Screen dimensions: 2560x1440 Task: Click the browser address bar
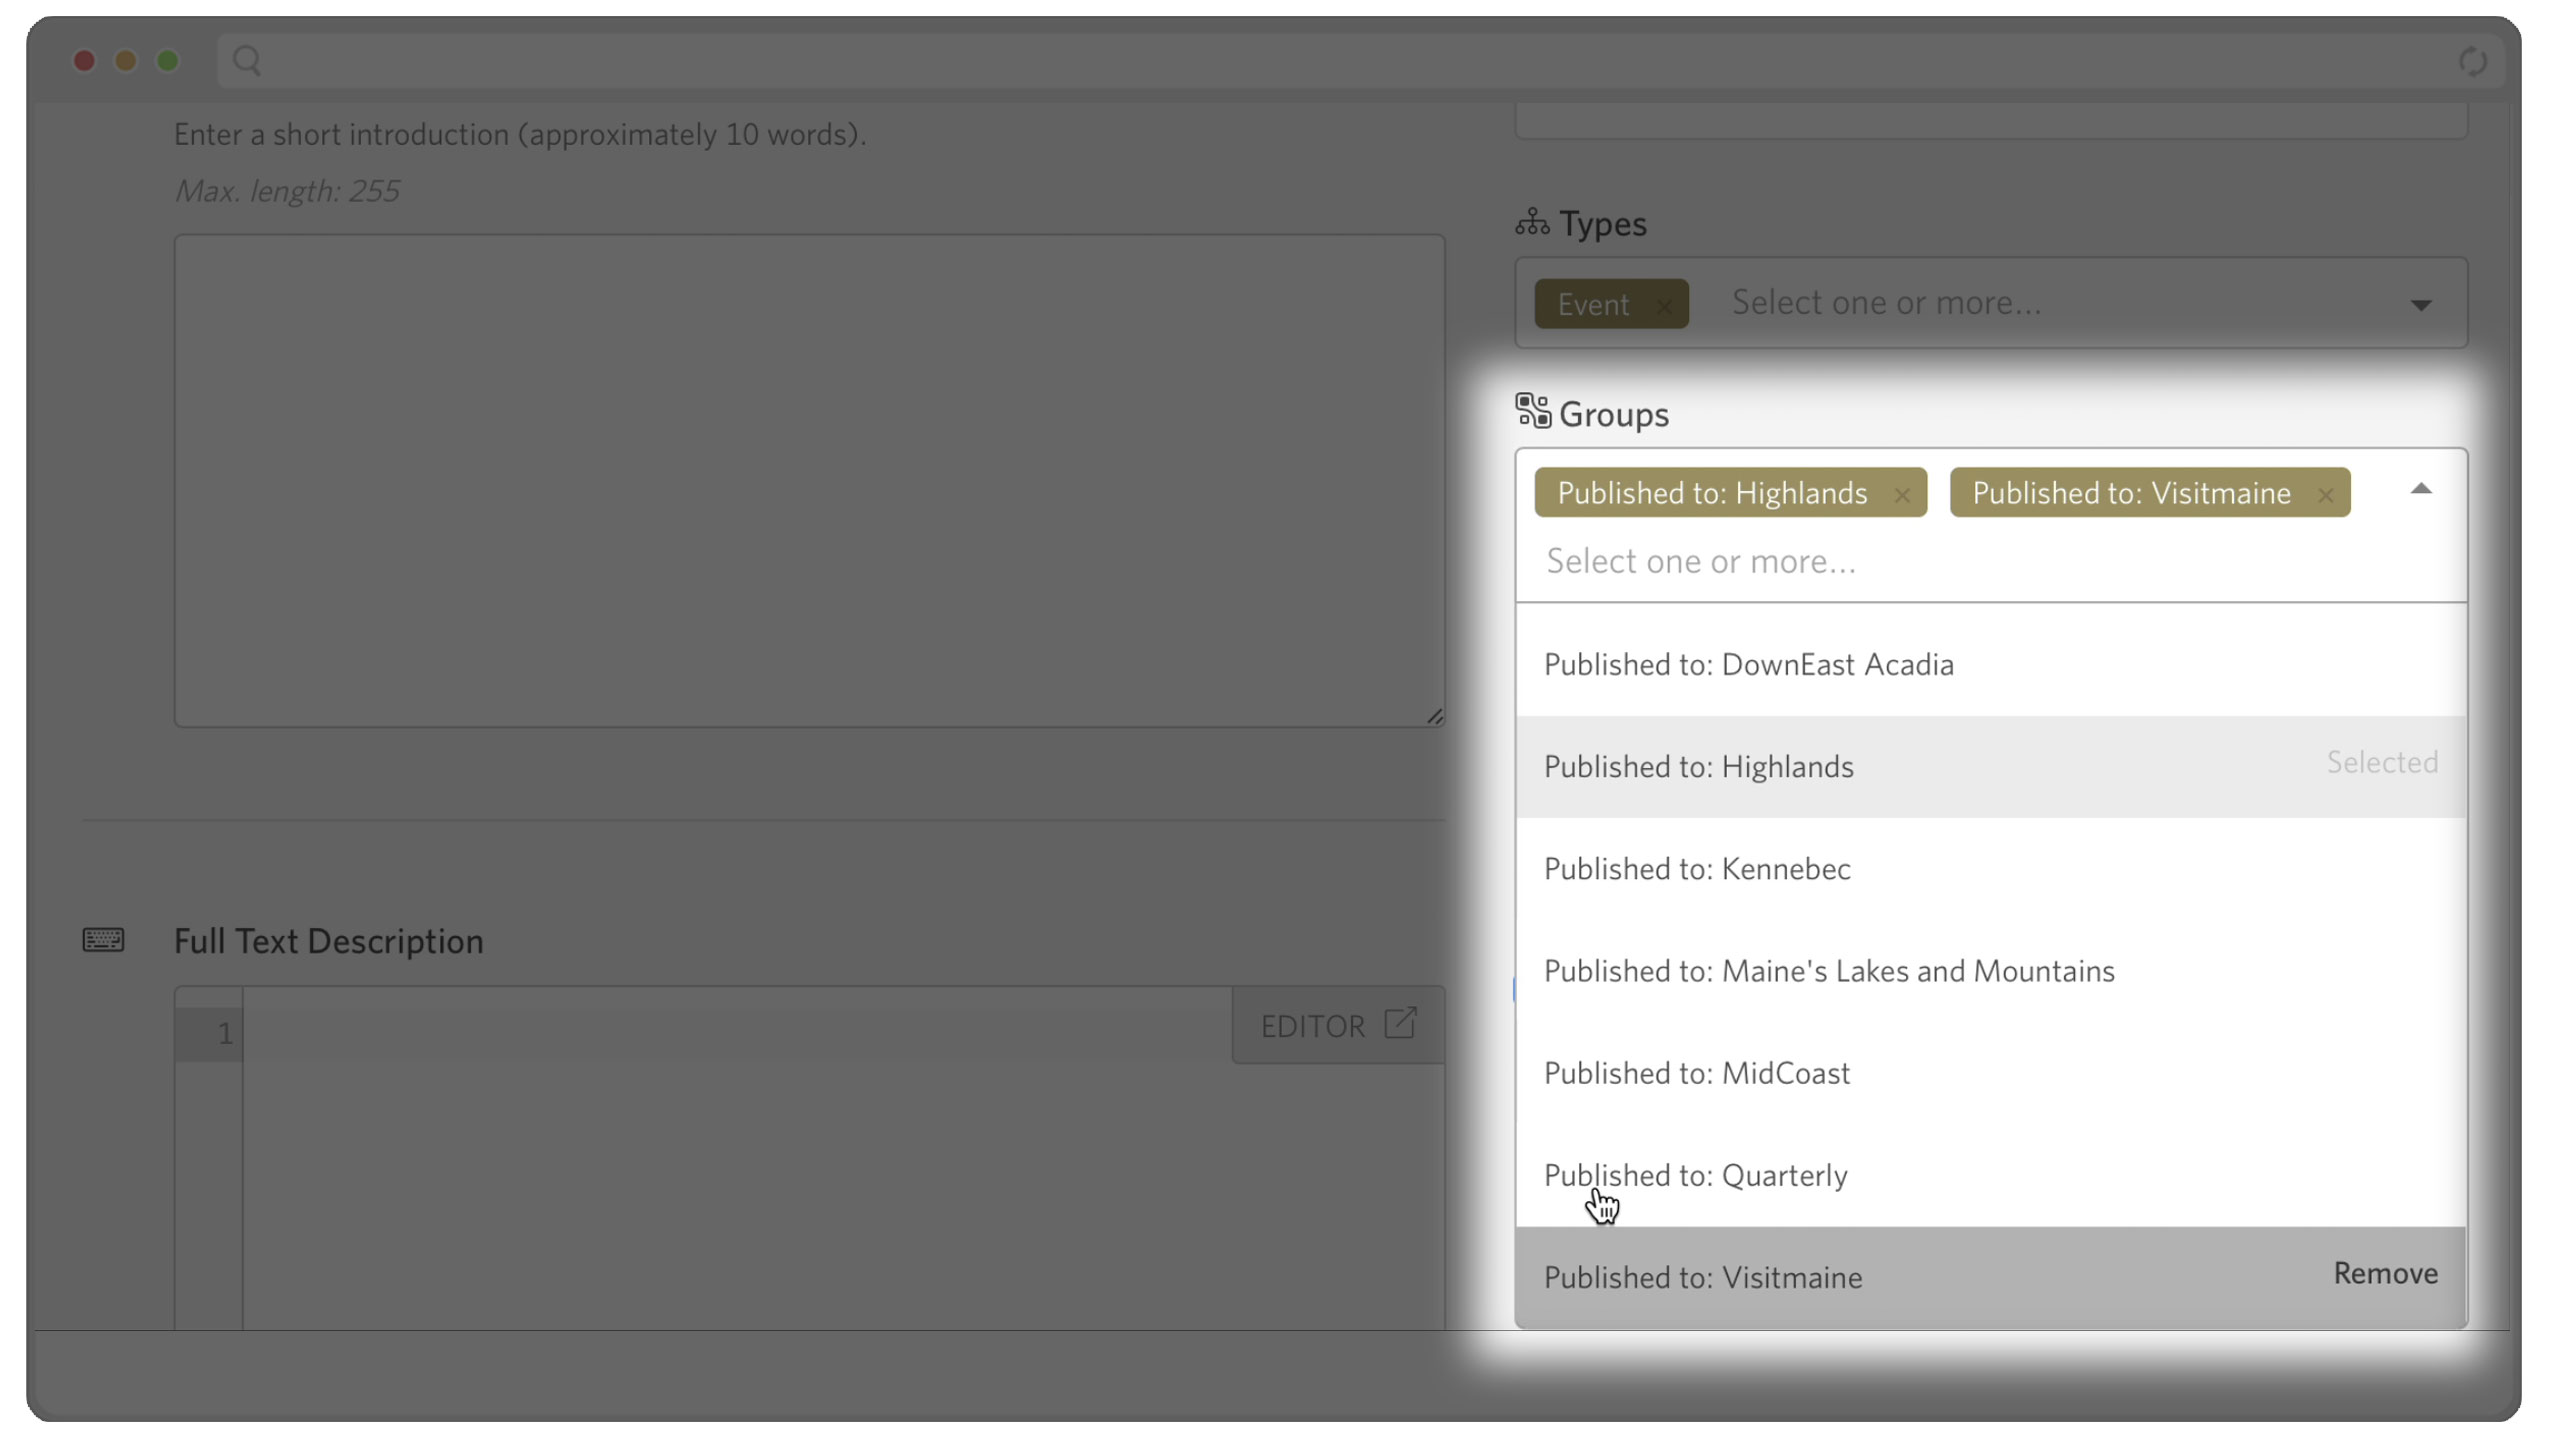click(x=1360, y=61)
